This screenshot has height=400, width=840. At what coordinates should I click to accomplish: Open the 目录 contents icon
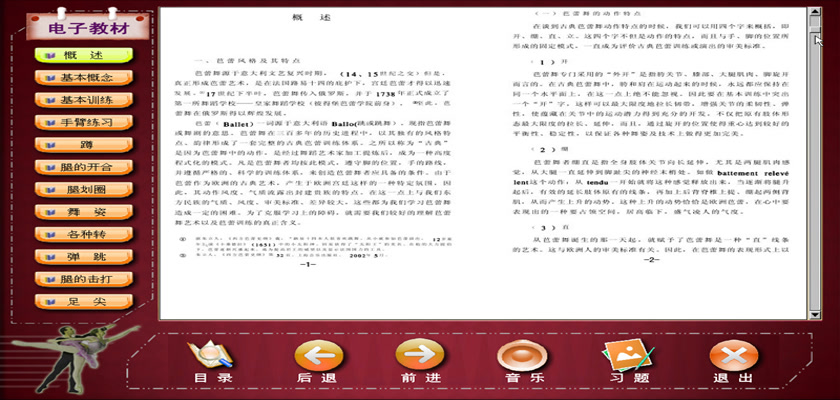211,355
